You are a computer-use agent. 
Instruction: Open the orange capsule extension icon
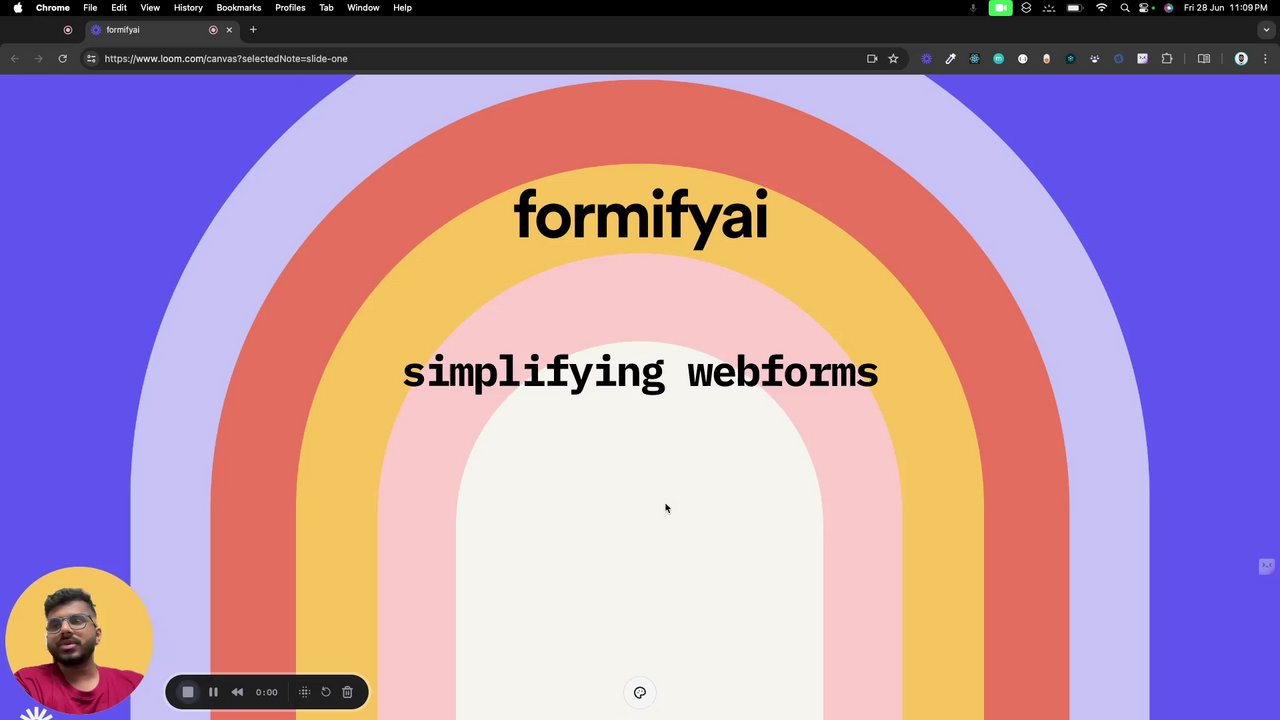pos(1046,59)
